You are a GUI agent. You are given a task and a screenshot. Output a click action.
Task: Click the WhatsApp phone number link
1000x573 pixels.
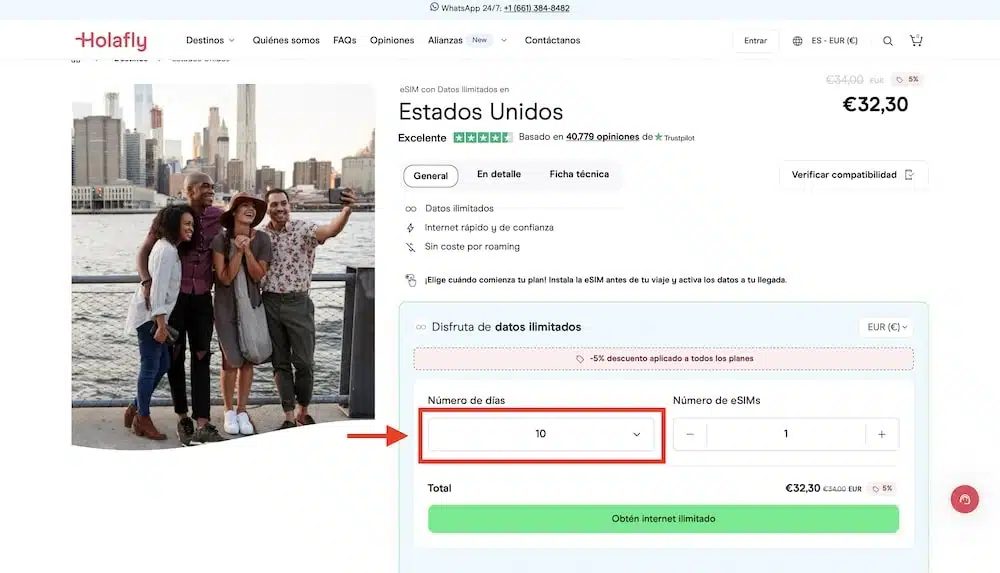coord(536,8)
